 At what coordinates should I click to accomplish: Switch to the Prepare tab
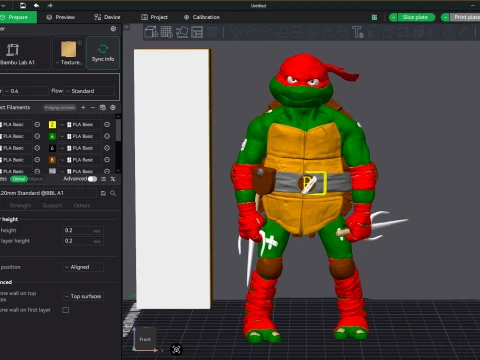[18, 17]
